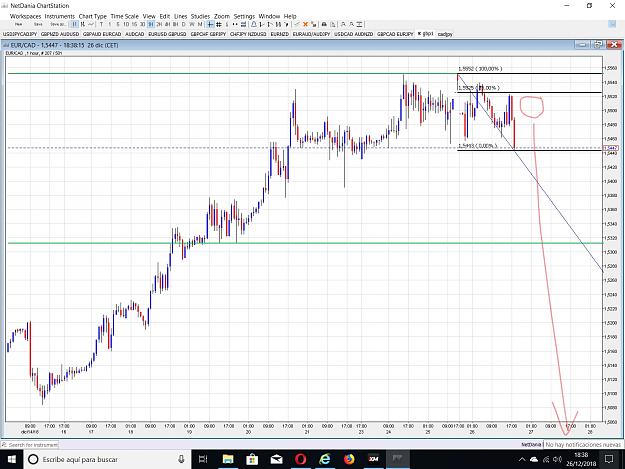Select the 10 minute time scale
The height and width of the screenshot is (469, 625).
coord(126,24)
